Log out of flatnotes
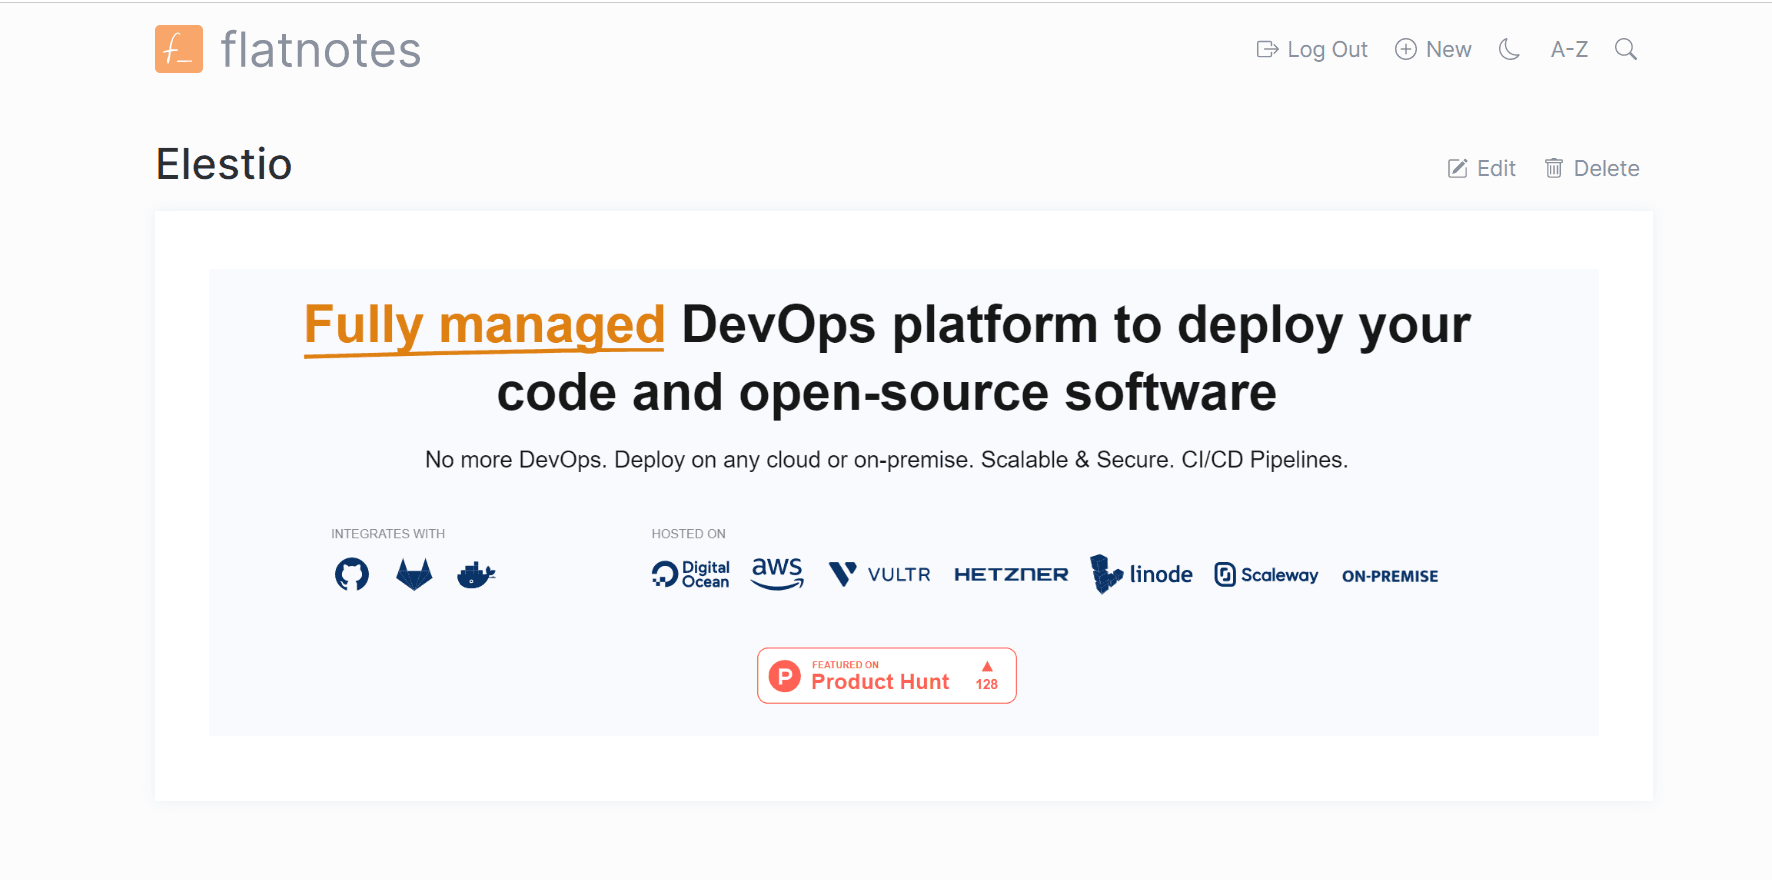Viewport: 1772px width, 880px height. 1312,49
